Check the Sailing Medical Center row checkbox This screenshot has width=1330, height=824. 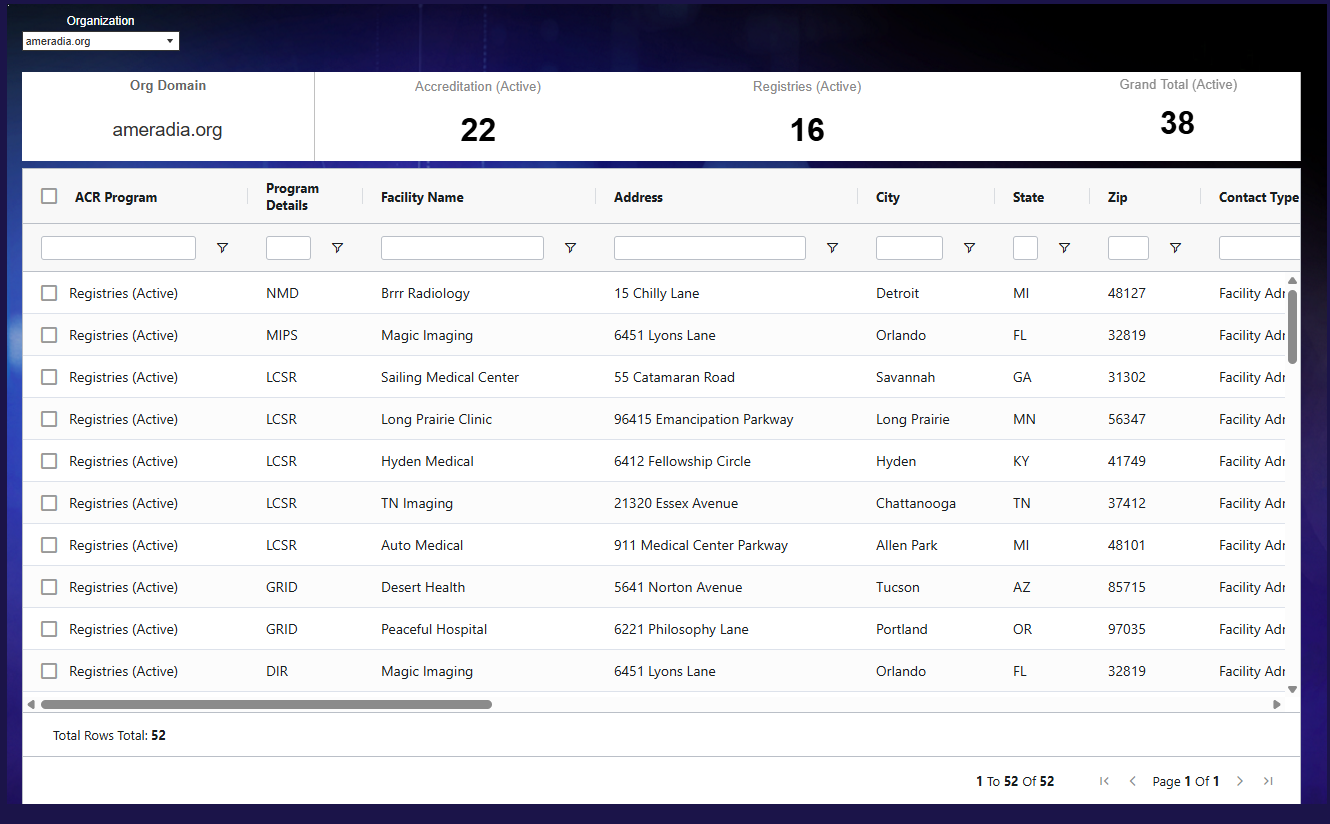coord(49,377)
